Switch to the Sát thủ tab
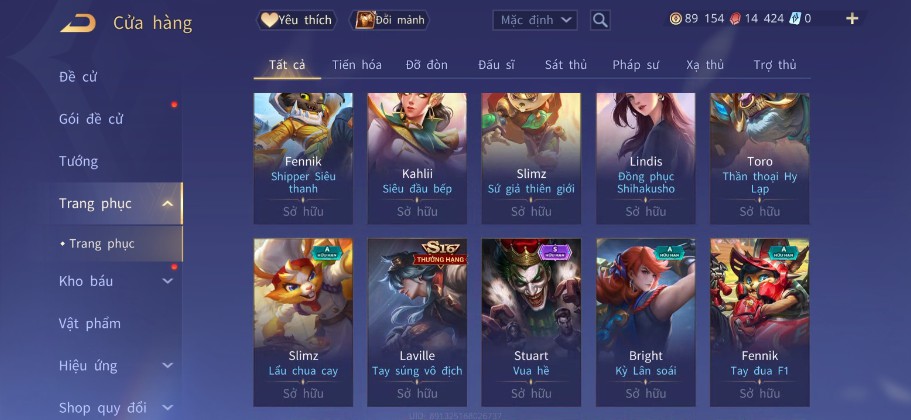 (566, 65)
